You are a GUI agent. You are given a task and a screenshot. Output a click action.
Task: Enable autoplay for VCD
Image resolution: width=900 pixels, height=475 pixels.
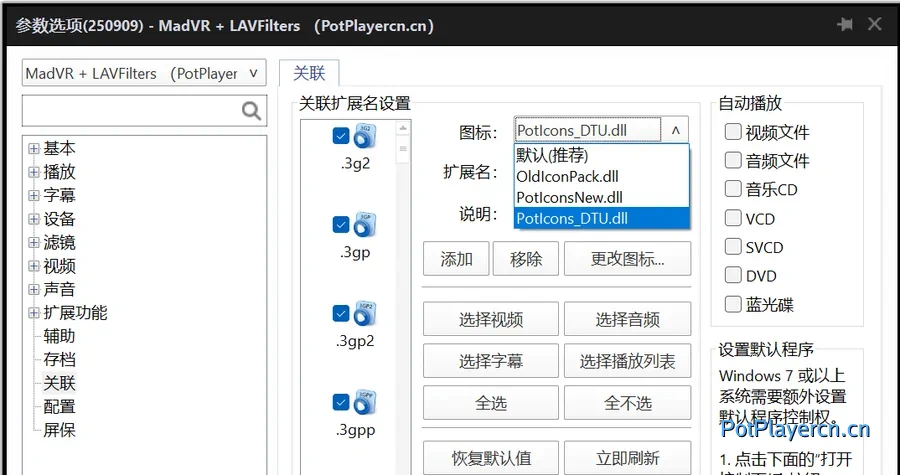tap(733, 218)
